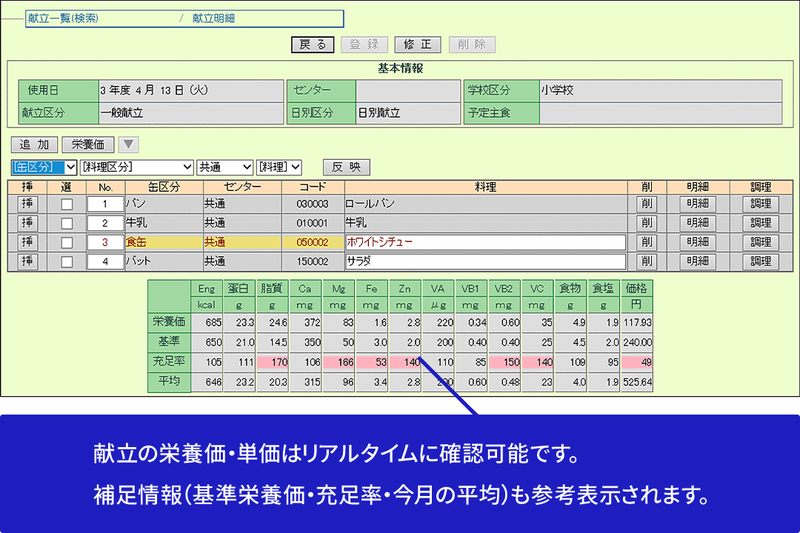
Task: Click the 追加 add button
Action: [34, 144]
